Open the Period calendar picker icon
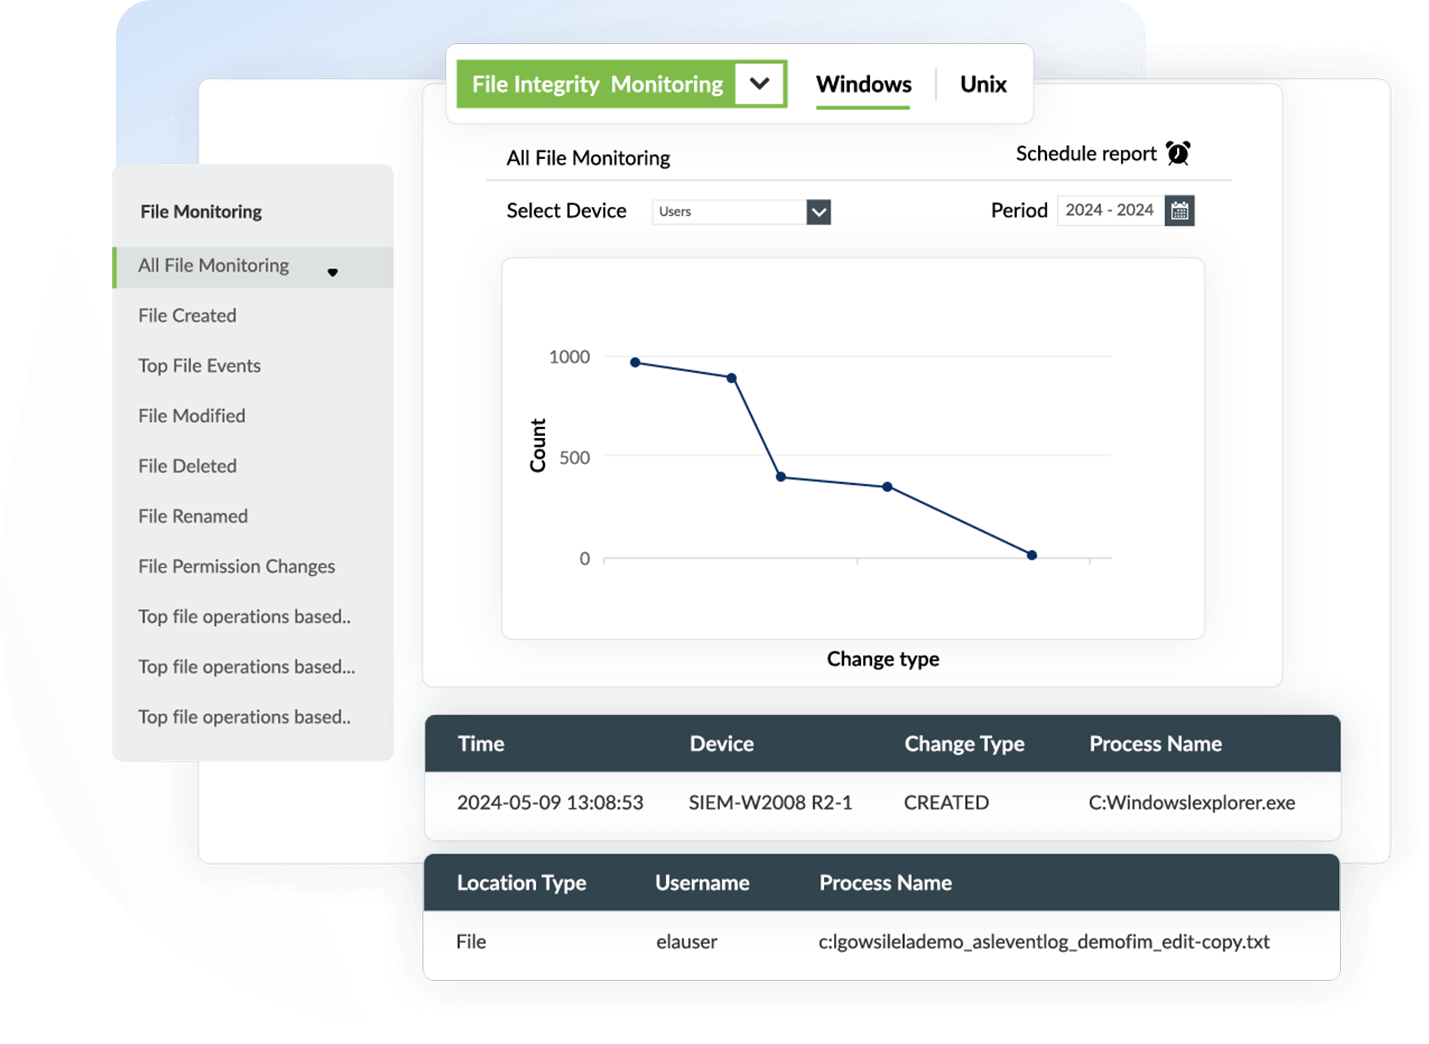 [x=1180, y=211]
